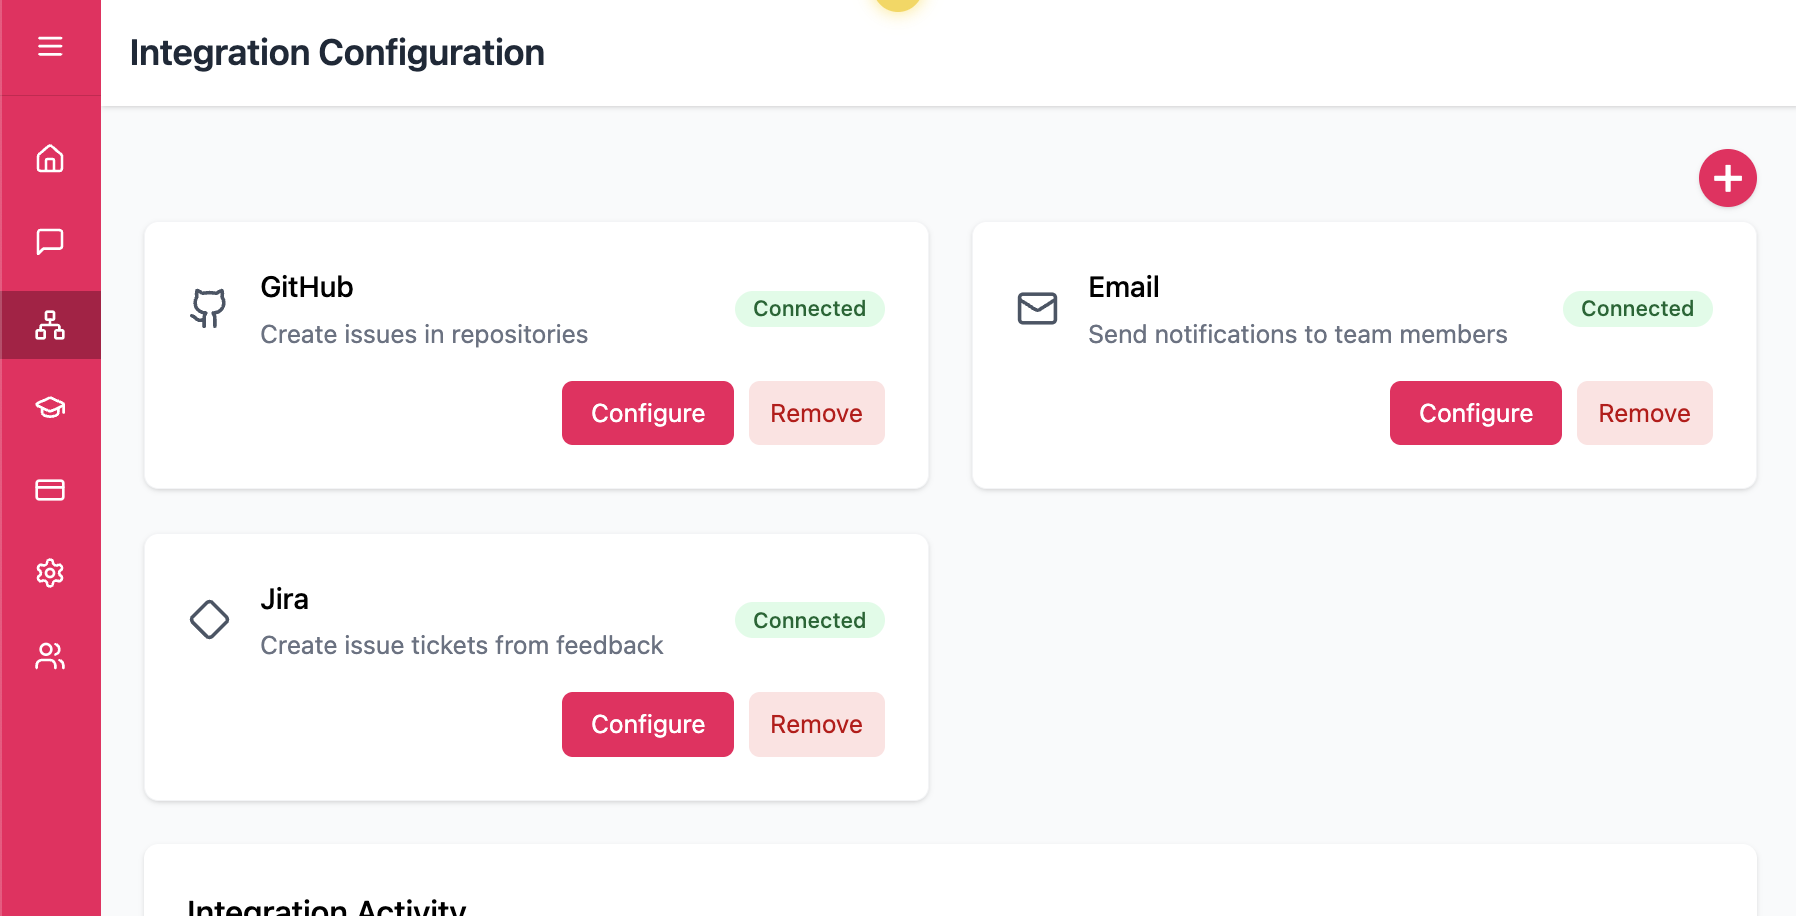Click the Jira diamond icon
The image size is (1796, 916).
pyautogui.click(x=209, y=620)
